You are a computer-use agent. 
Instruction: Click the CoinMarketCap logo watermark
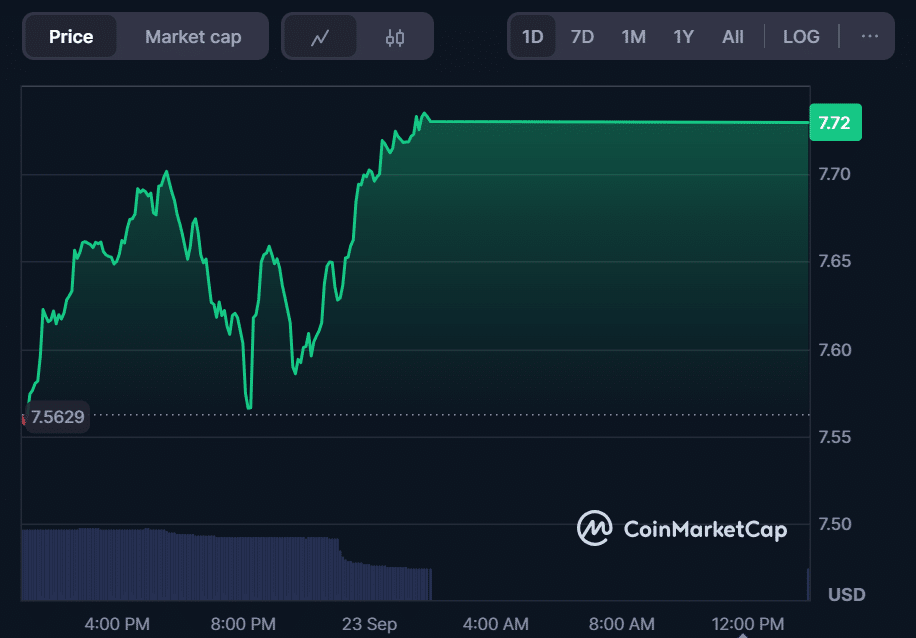682,528
